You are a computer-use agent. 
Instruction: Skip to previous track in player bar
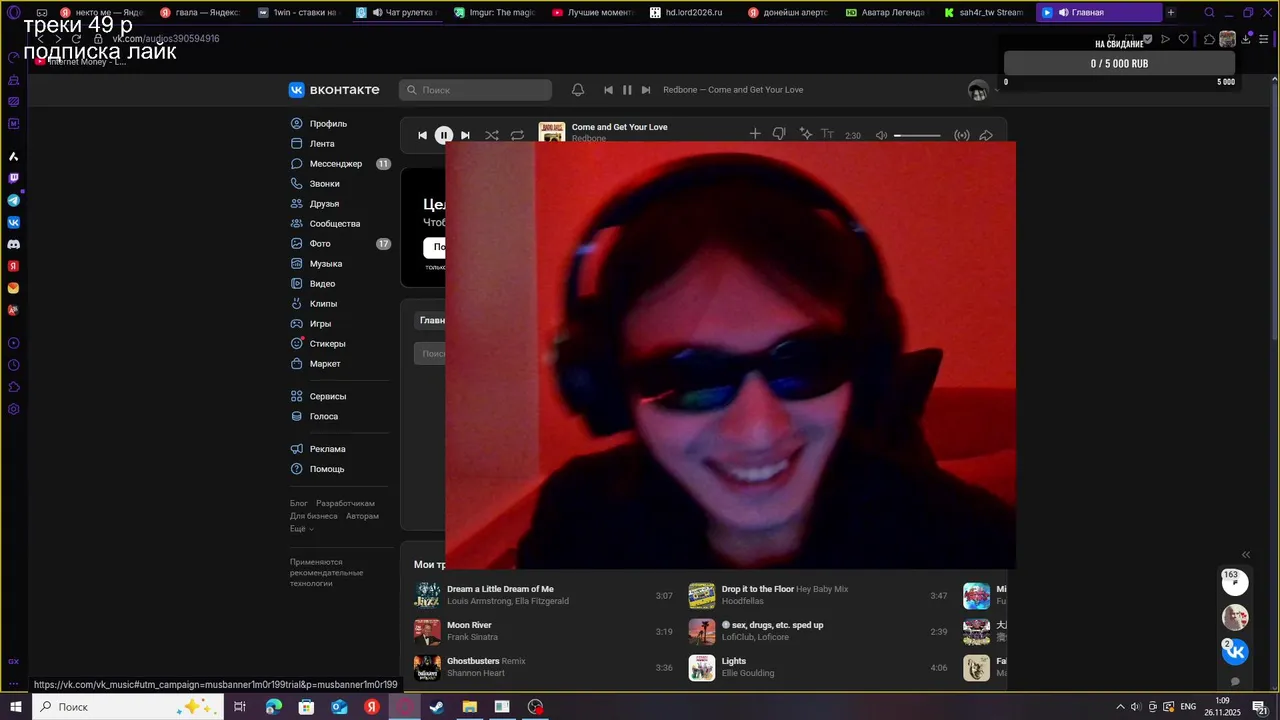click(x=422, y=135)
